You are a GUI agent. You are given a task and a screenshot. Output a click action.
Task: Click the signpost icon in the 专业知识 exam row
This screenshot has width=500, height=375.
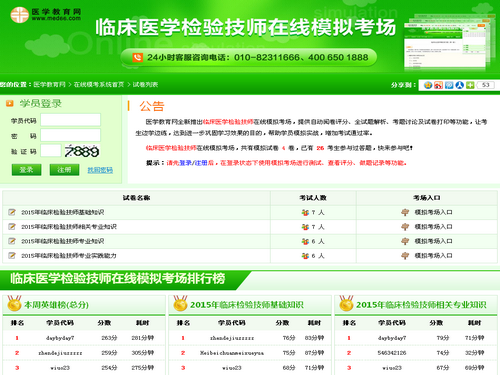(x=405, y=241)
